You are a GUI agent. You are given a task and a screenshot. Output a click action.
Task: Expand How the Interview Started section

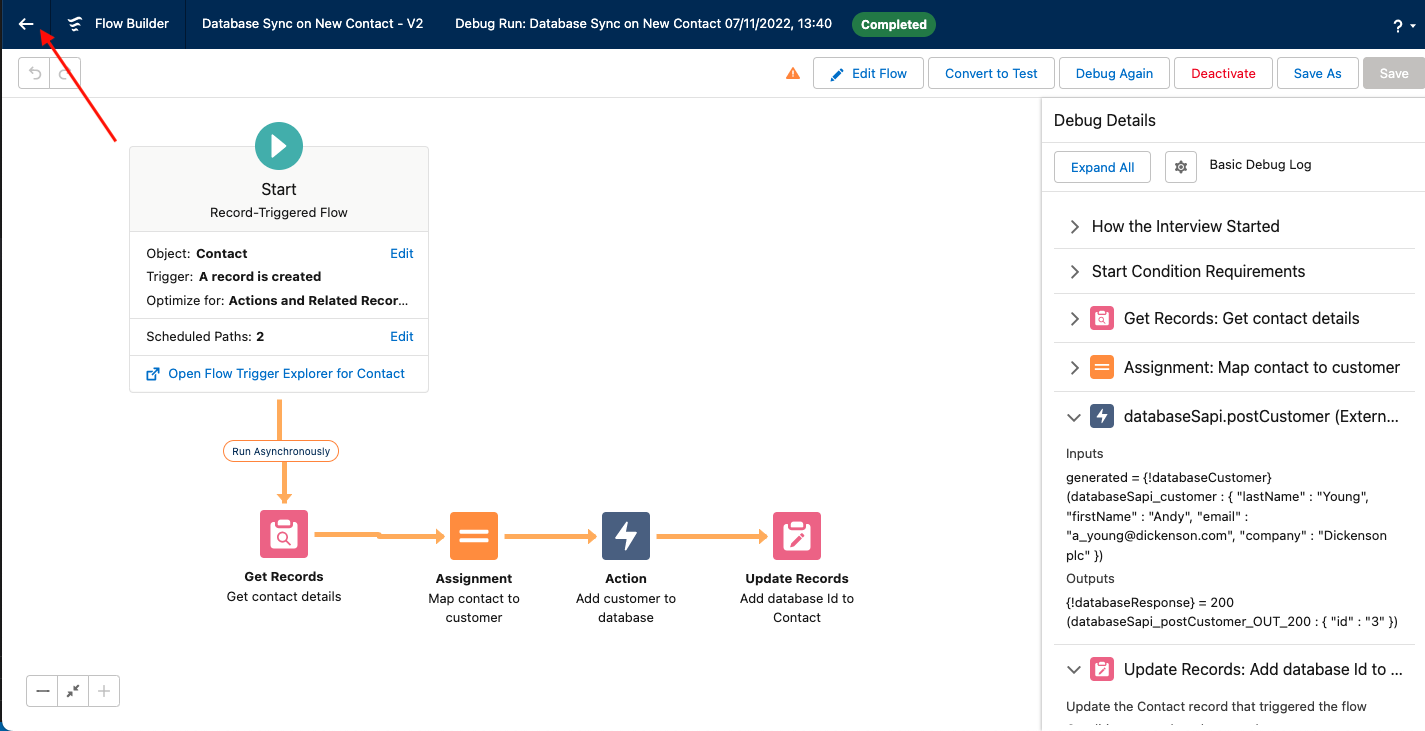tap(1075, 227)
